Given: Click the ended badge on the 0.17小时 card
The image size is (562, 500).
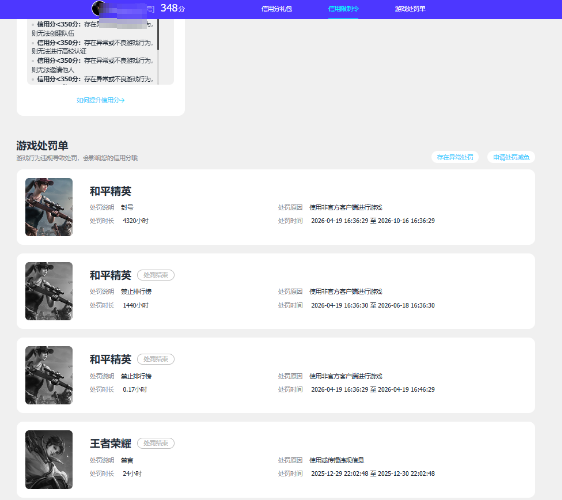Looking at the screenshot, I should point(156,359).
